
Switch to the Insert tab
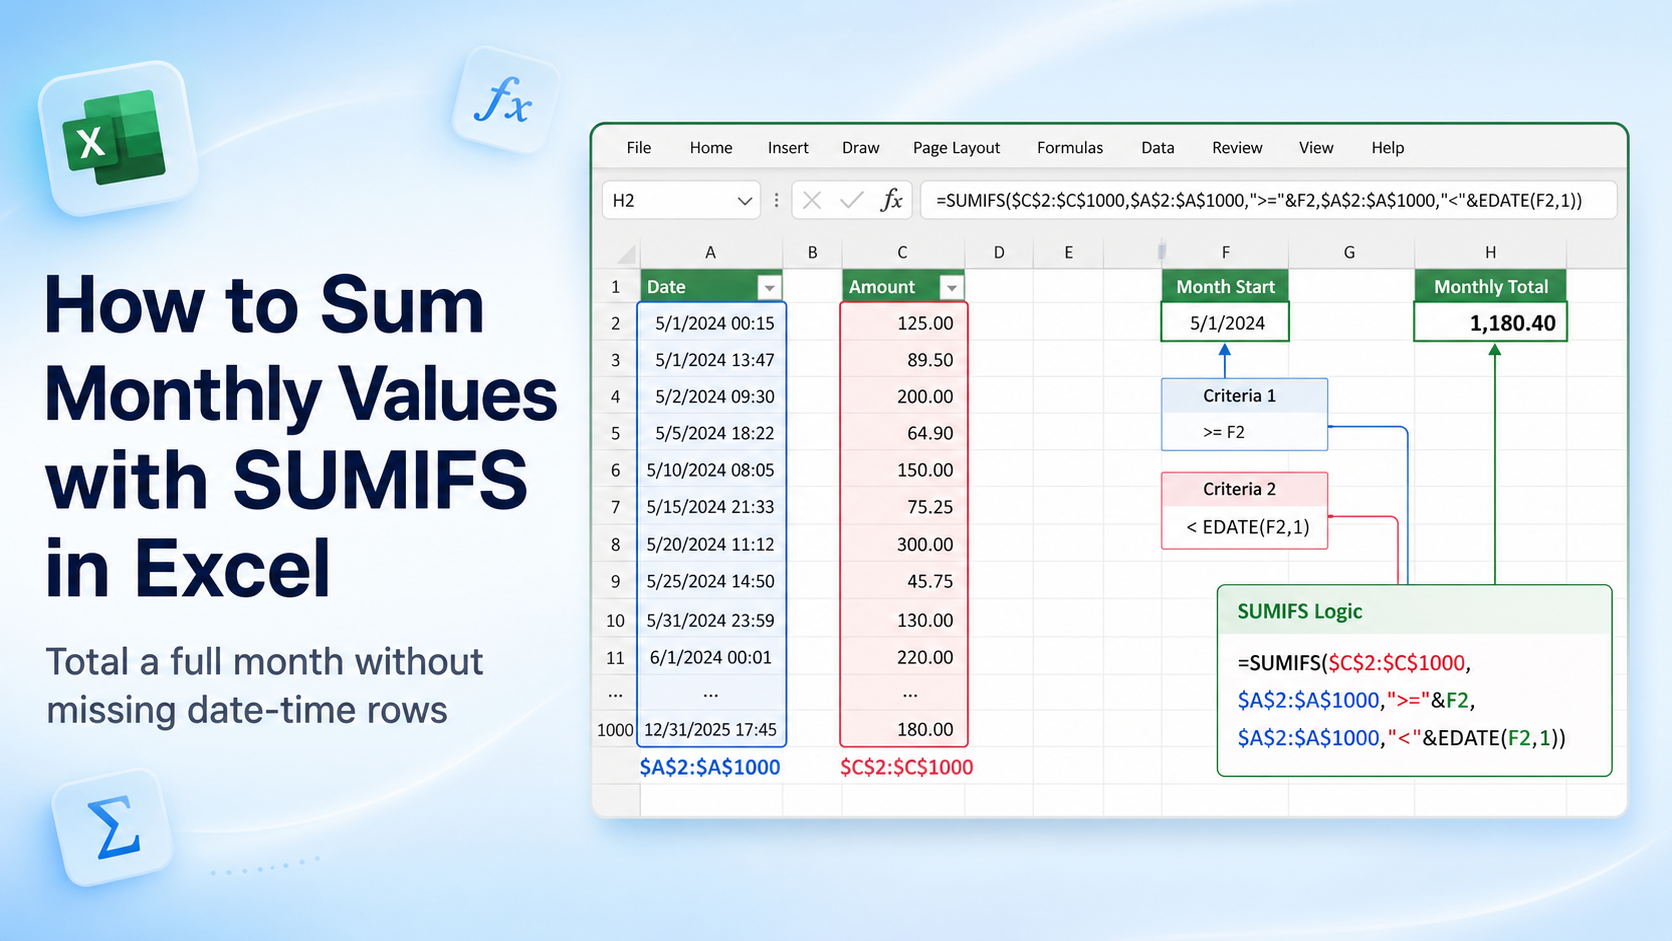(x=788, y=147)
